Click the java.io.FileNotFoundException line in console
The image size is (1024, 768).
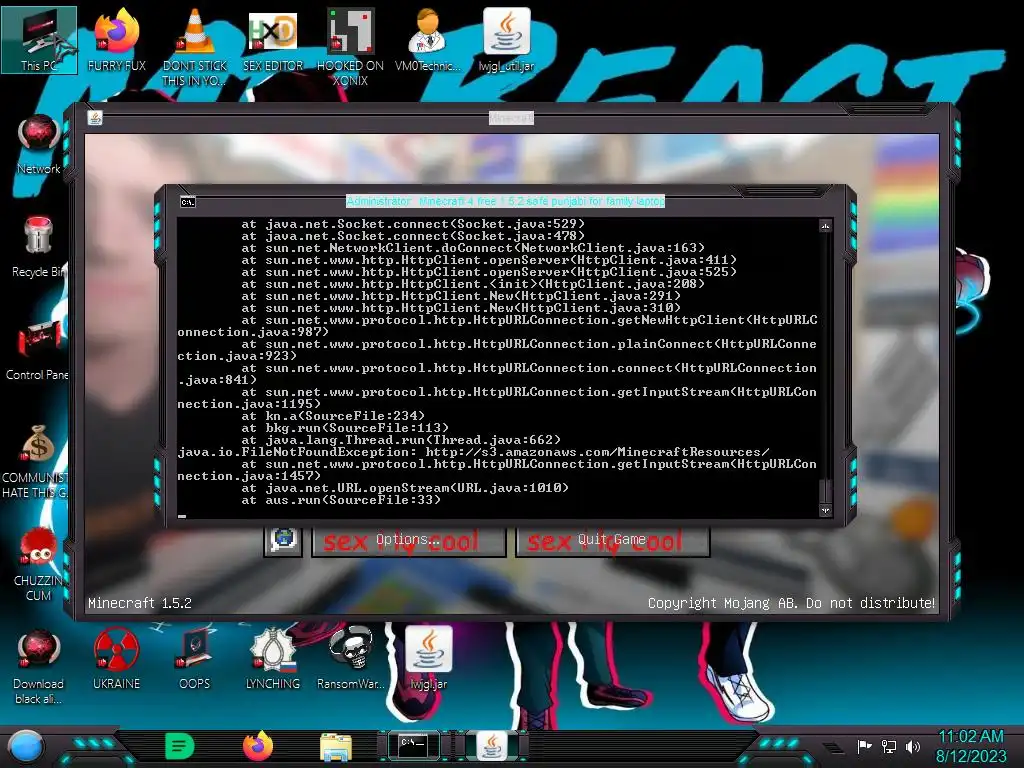pos(473,452)
